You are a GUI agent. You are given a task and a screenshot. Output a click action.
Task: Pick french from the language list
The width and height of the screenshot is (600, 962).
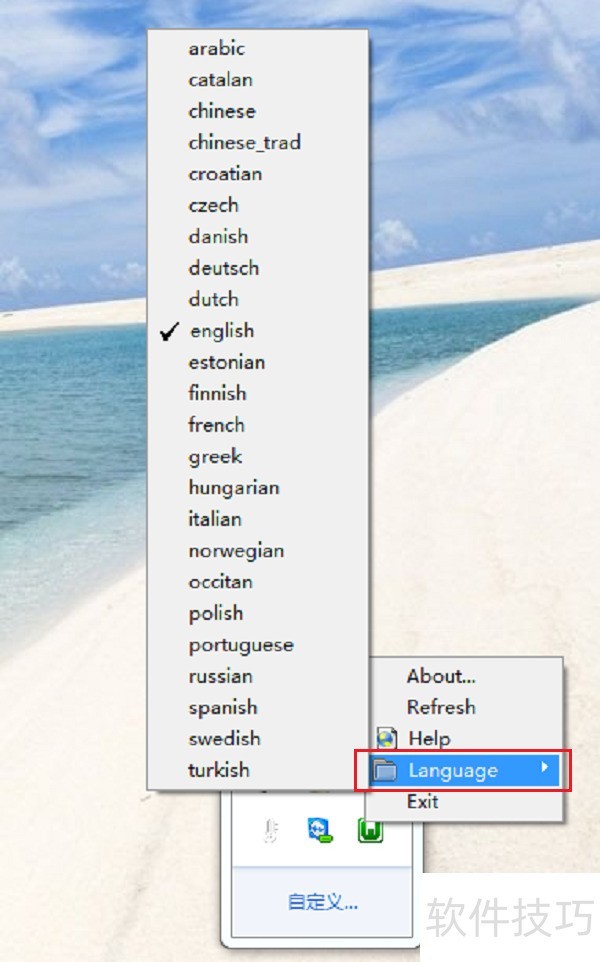tap(217, 425)
